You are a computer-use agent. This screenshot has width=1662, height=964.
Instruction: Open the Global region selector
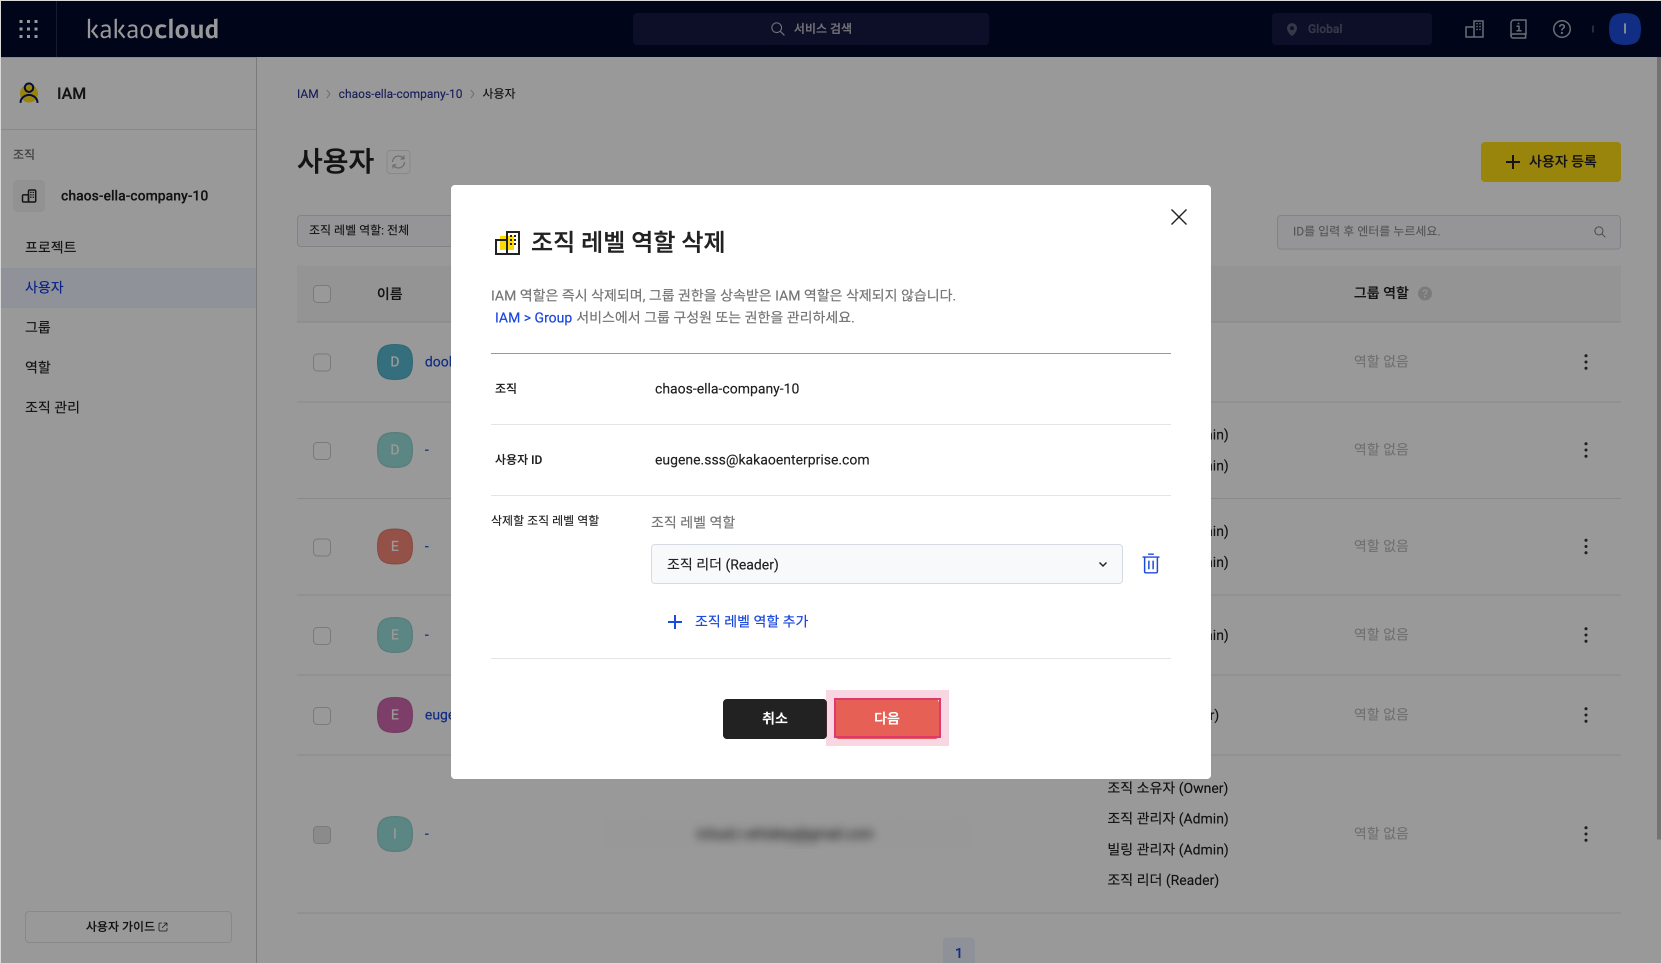1351,29
